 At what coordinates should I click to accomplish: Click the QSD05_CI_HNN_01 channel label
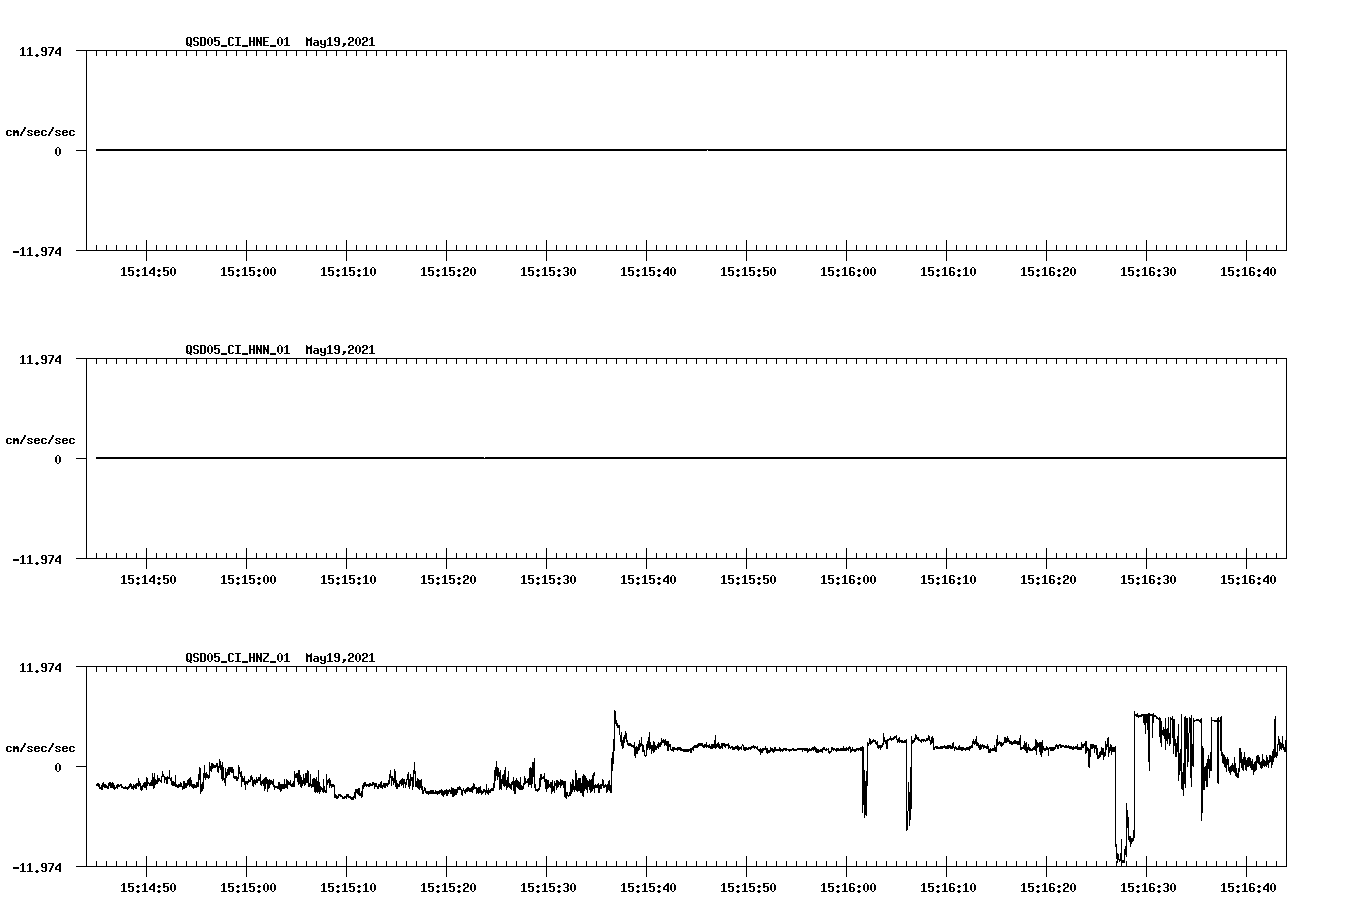tap(236, 349)
